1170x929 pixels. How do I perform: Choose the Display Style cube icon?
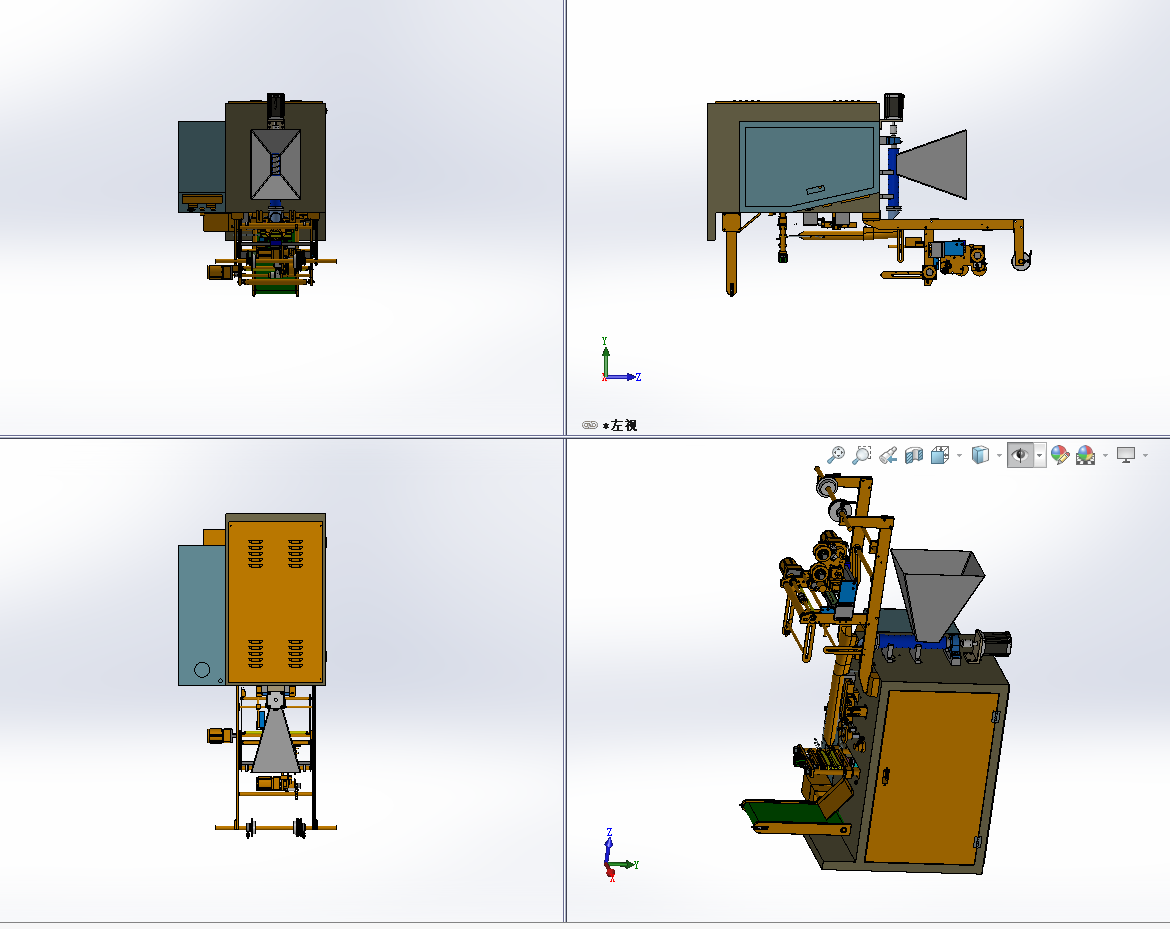980,454
